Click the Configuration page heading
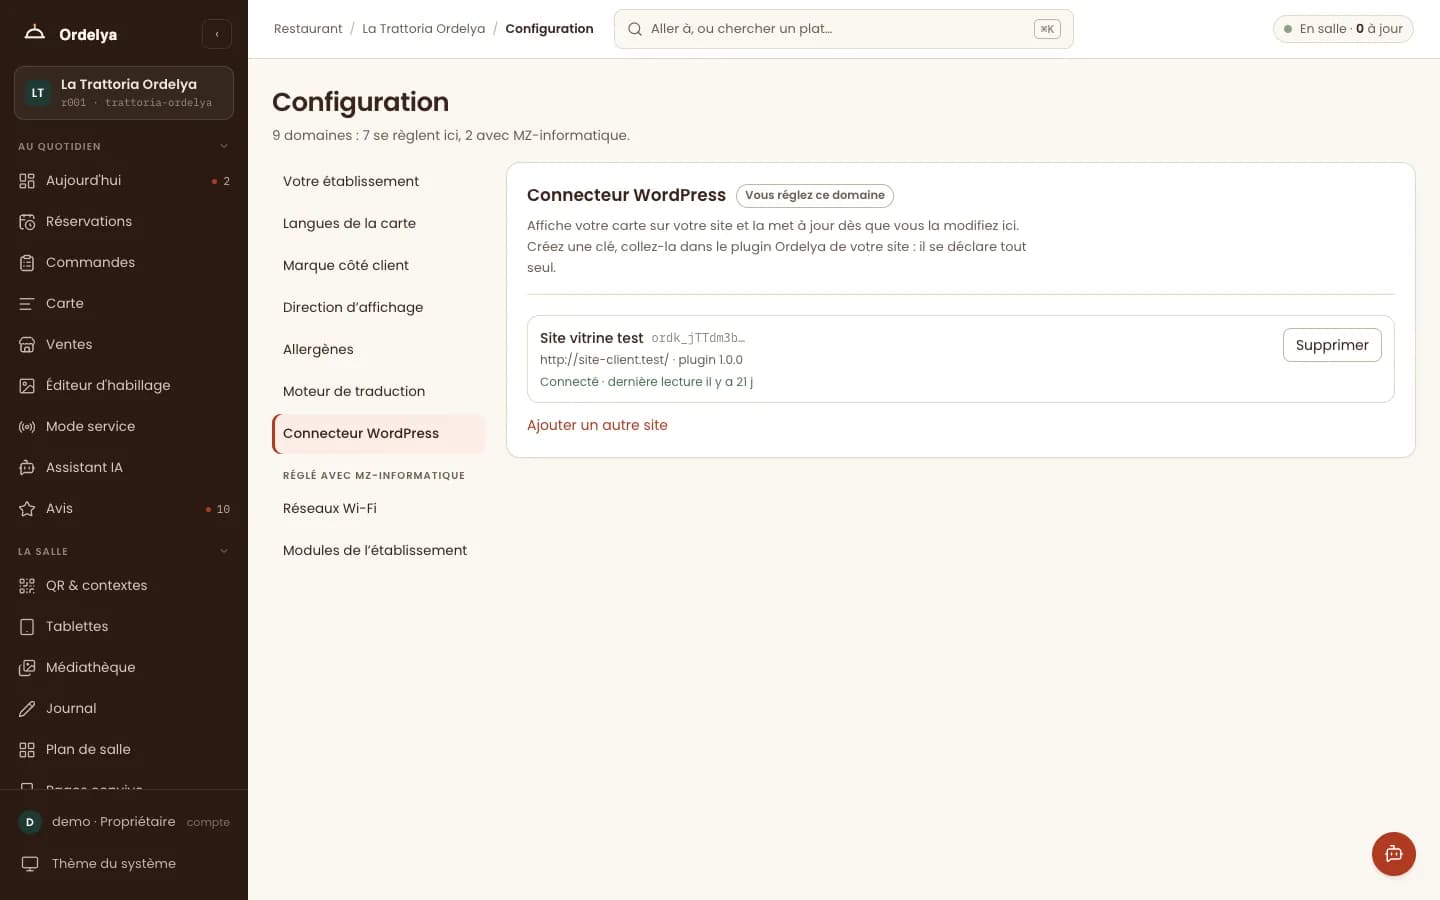The image size is (1440, 900). click(x=360, y=102)
